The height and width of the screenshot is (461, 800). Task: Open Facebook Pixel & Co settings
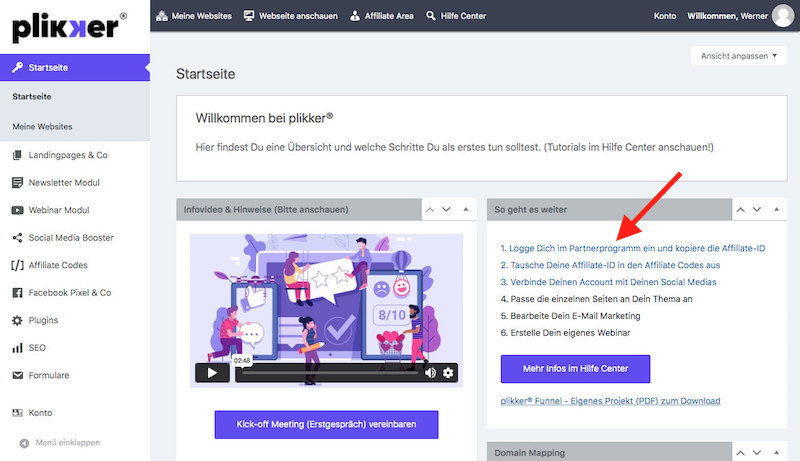70,293
